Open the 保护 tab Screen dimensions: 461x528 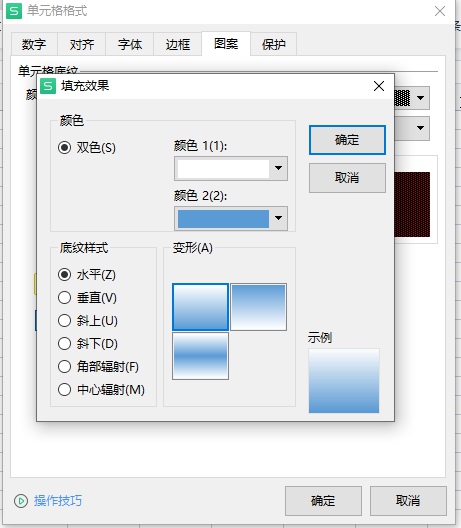[273, 44]
